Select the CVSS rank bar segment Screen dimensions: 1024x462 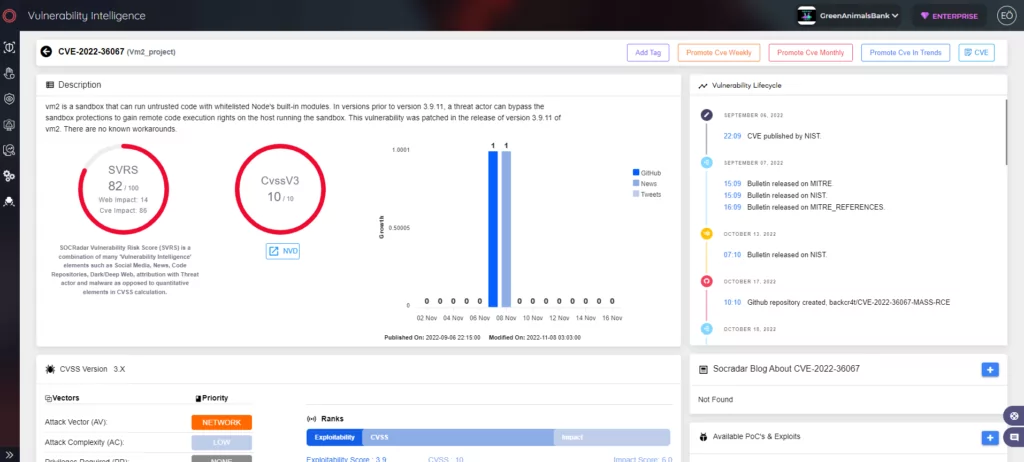tap(458, 437)
